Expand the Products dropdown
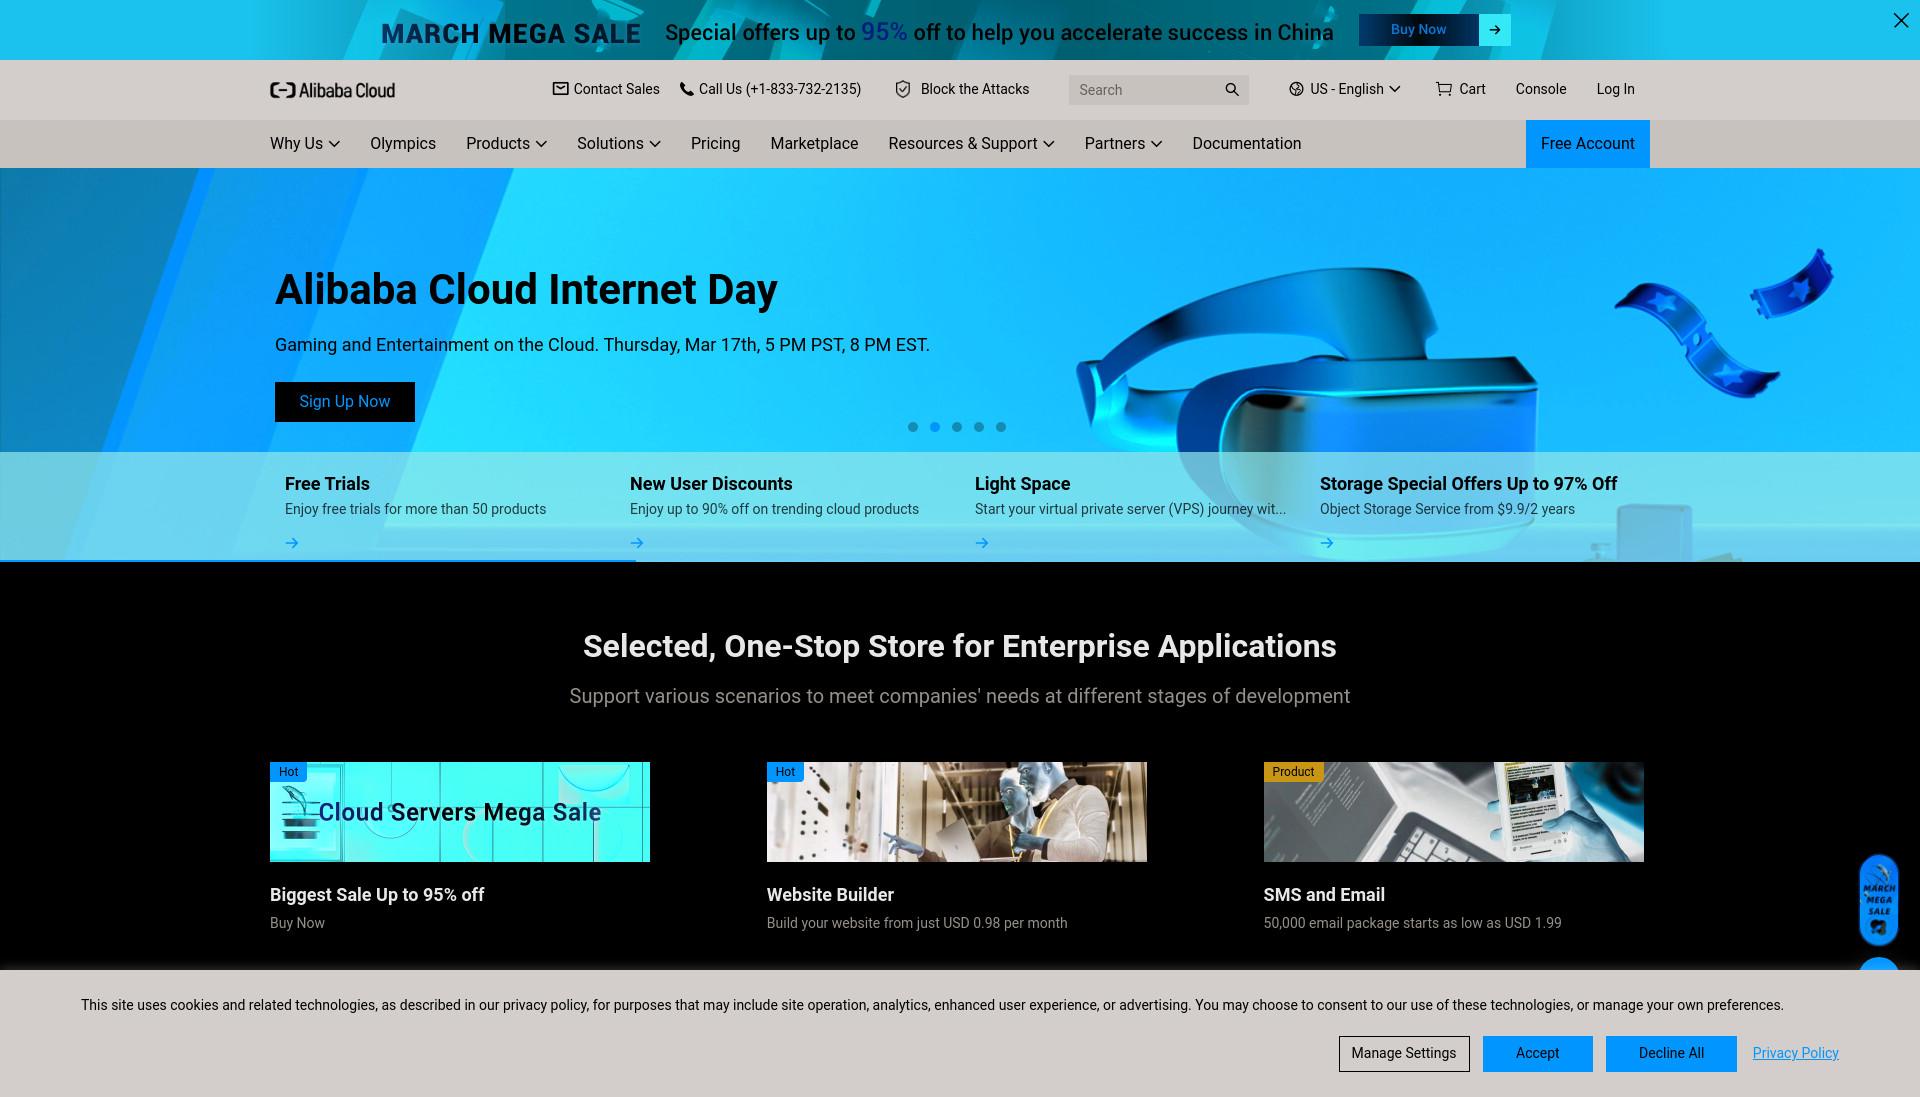The image size is (1920, 1097). click(x=506, y=144)
